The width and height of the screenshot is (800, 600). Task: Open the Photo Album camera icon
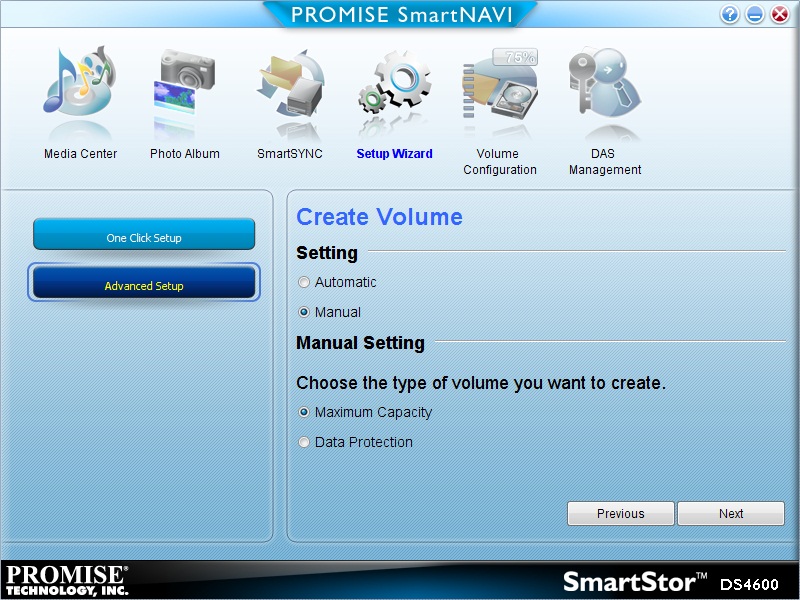click(184, 82)
